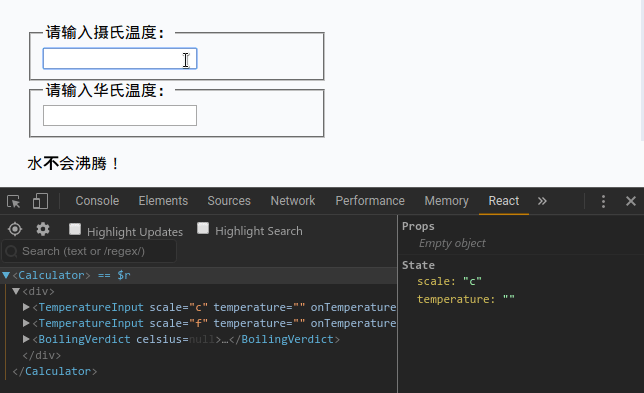
Task: Click the Fahrenheit temperature input box
Action: click(x=120, y=115)
